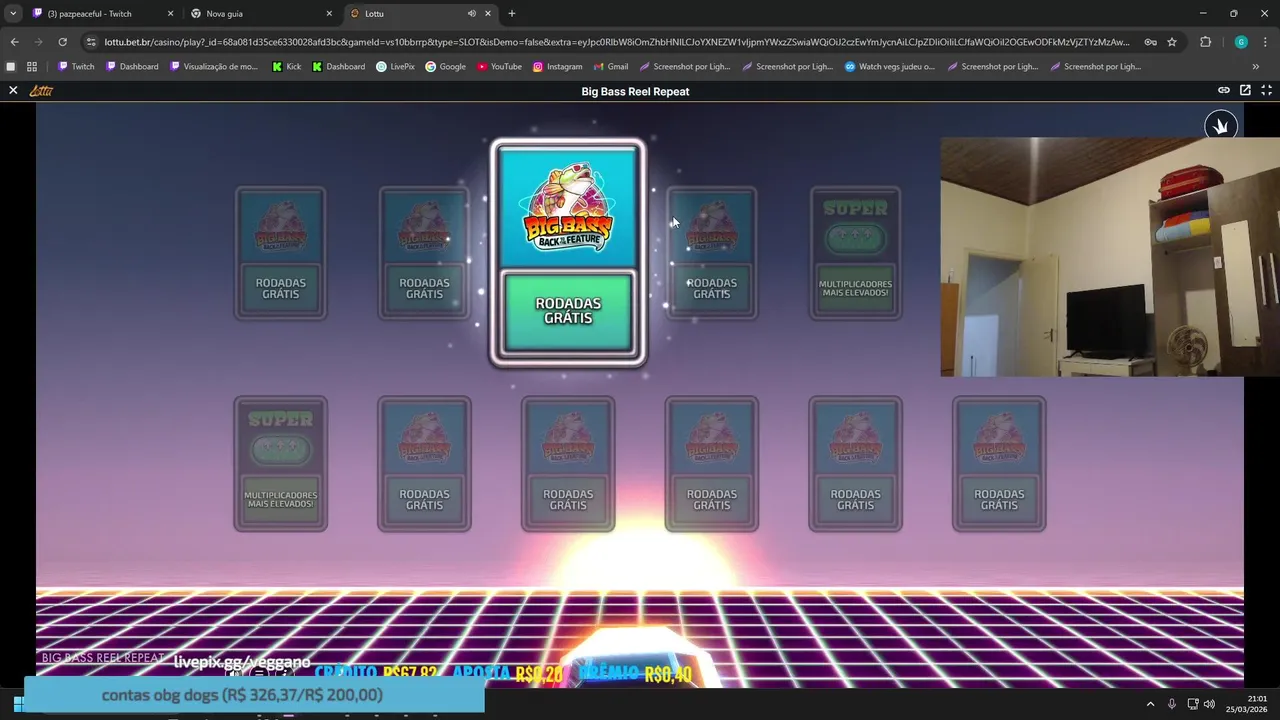This screenshot has width=1280, height=720.
Task: Pick the top-row SUPER multiplicadores card
Action: tap(855, 254)
